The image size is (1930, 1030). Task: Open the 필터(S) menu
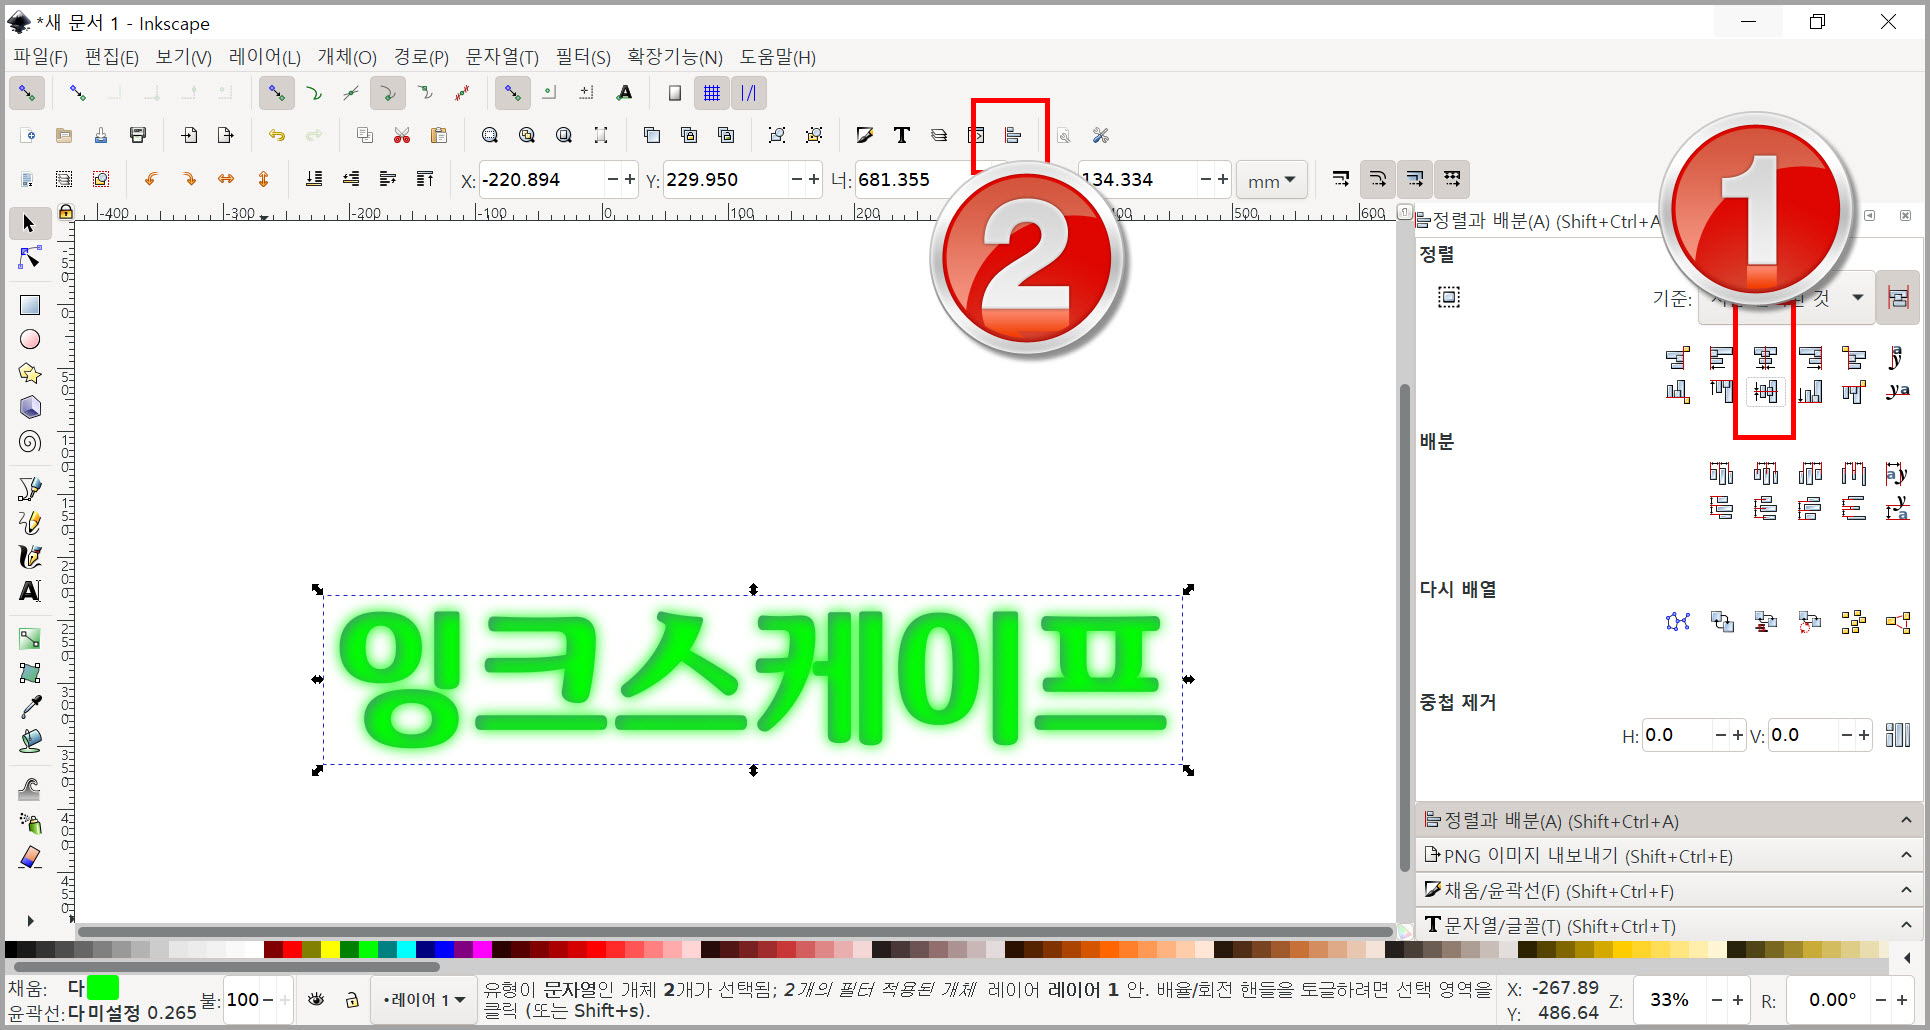click(583, 57)
